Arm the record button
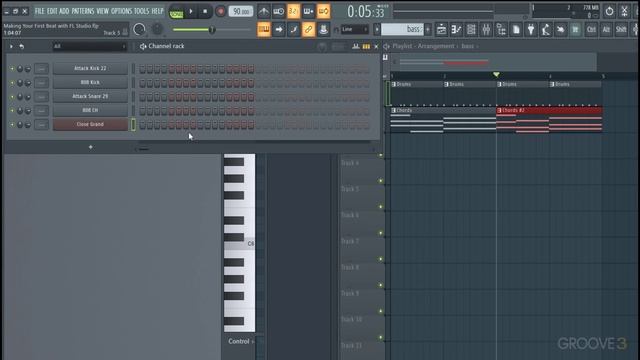The width and height of the screenshot is (640, 360). [220, 11]
